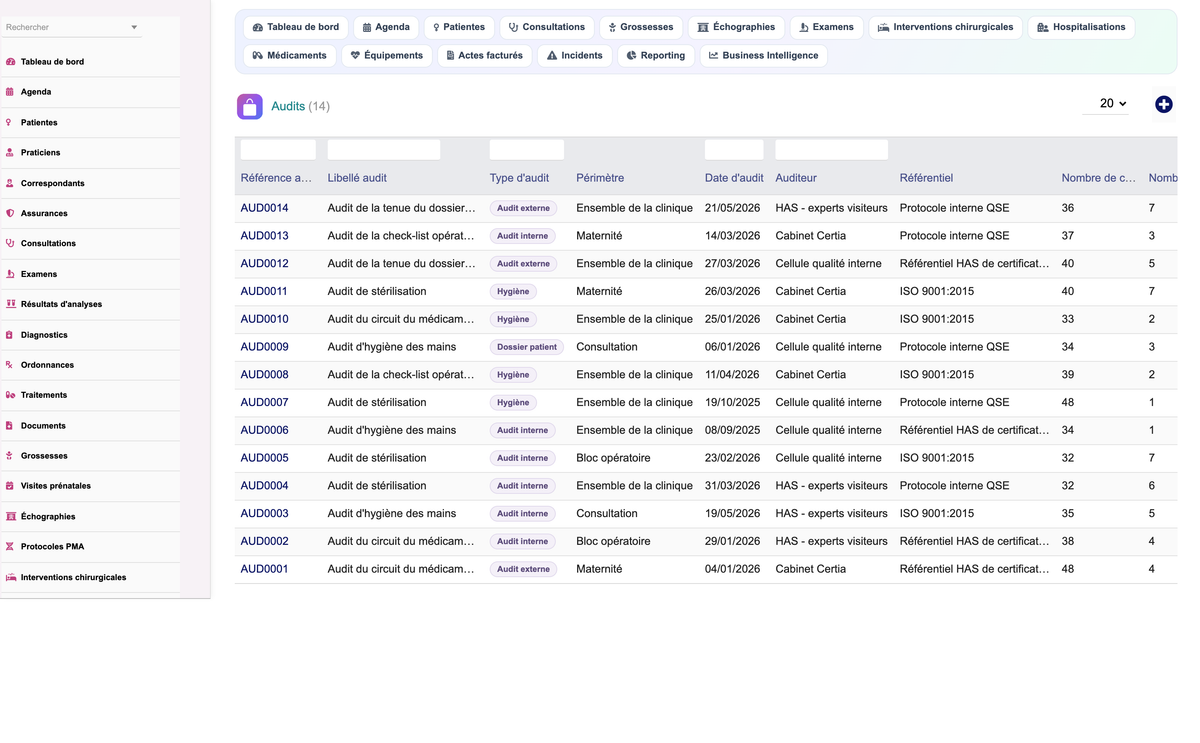Screen dimensions: 1200x743
Task: Open Échographies tab in top navigation
Action: coord(736,27)
